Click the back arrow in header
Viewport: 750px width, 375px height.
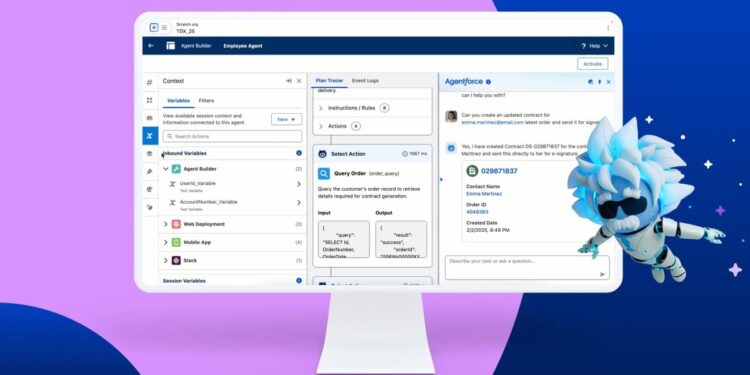click(151, 46)
